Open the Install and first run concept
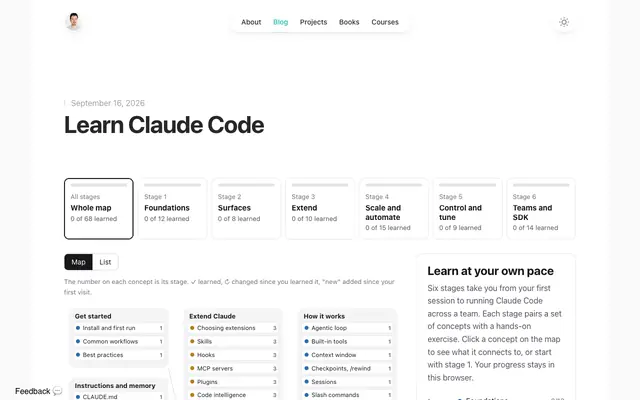This screenshot has width=640, height=400. pyautogui.click(x=119, y=328)
